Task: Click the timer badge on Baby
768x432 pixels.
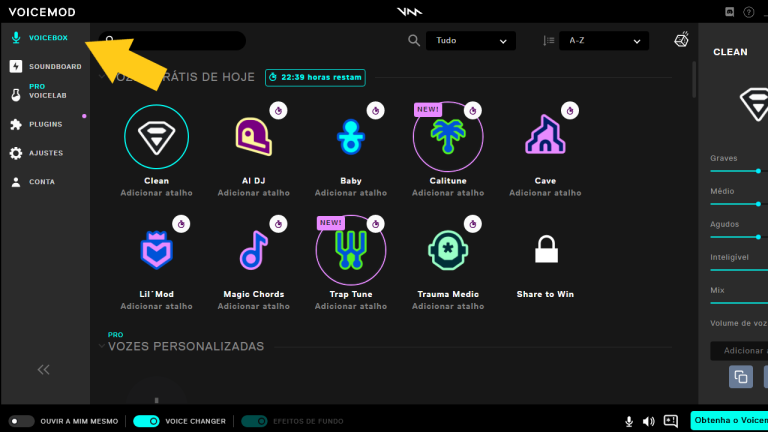Action: (x=376, y=111)
